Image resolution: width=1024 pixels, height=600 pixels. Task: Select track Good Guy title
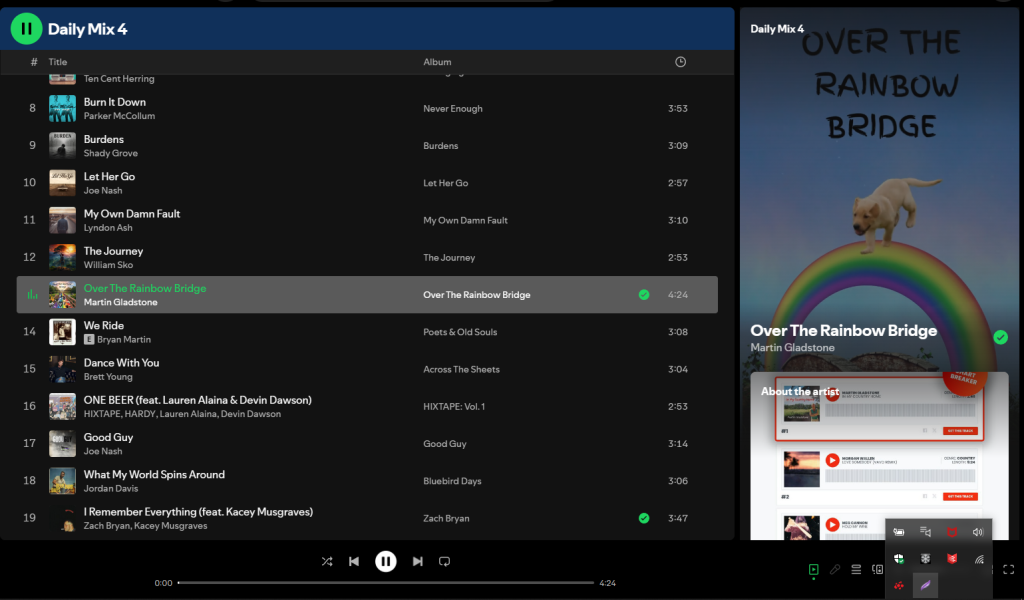tap(108, 437)
